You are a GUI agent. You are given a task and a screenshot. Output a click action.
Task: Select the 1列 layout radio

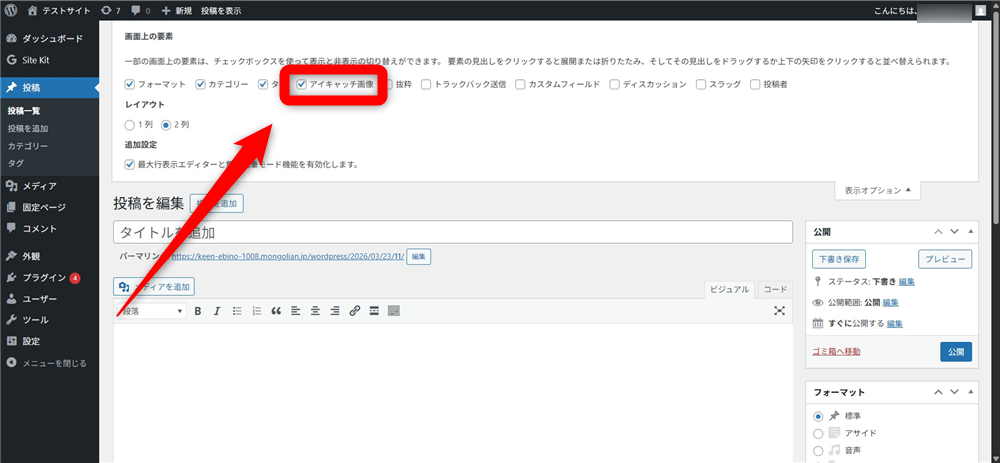coord(129,125)
